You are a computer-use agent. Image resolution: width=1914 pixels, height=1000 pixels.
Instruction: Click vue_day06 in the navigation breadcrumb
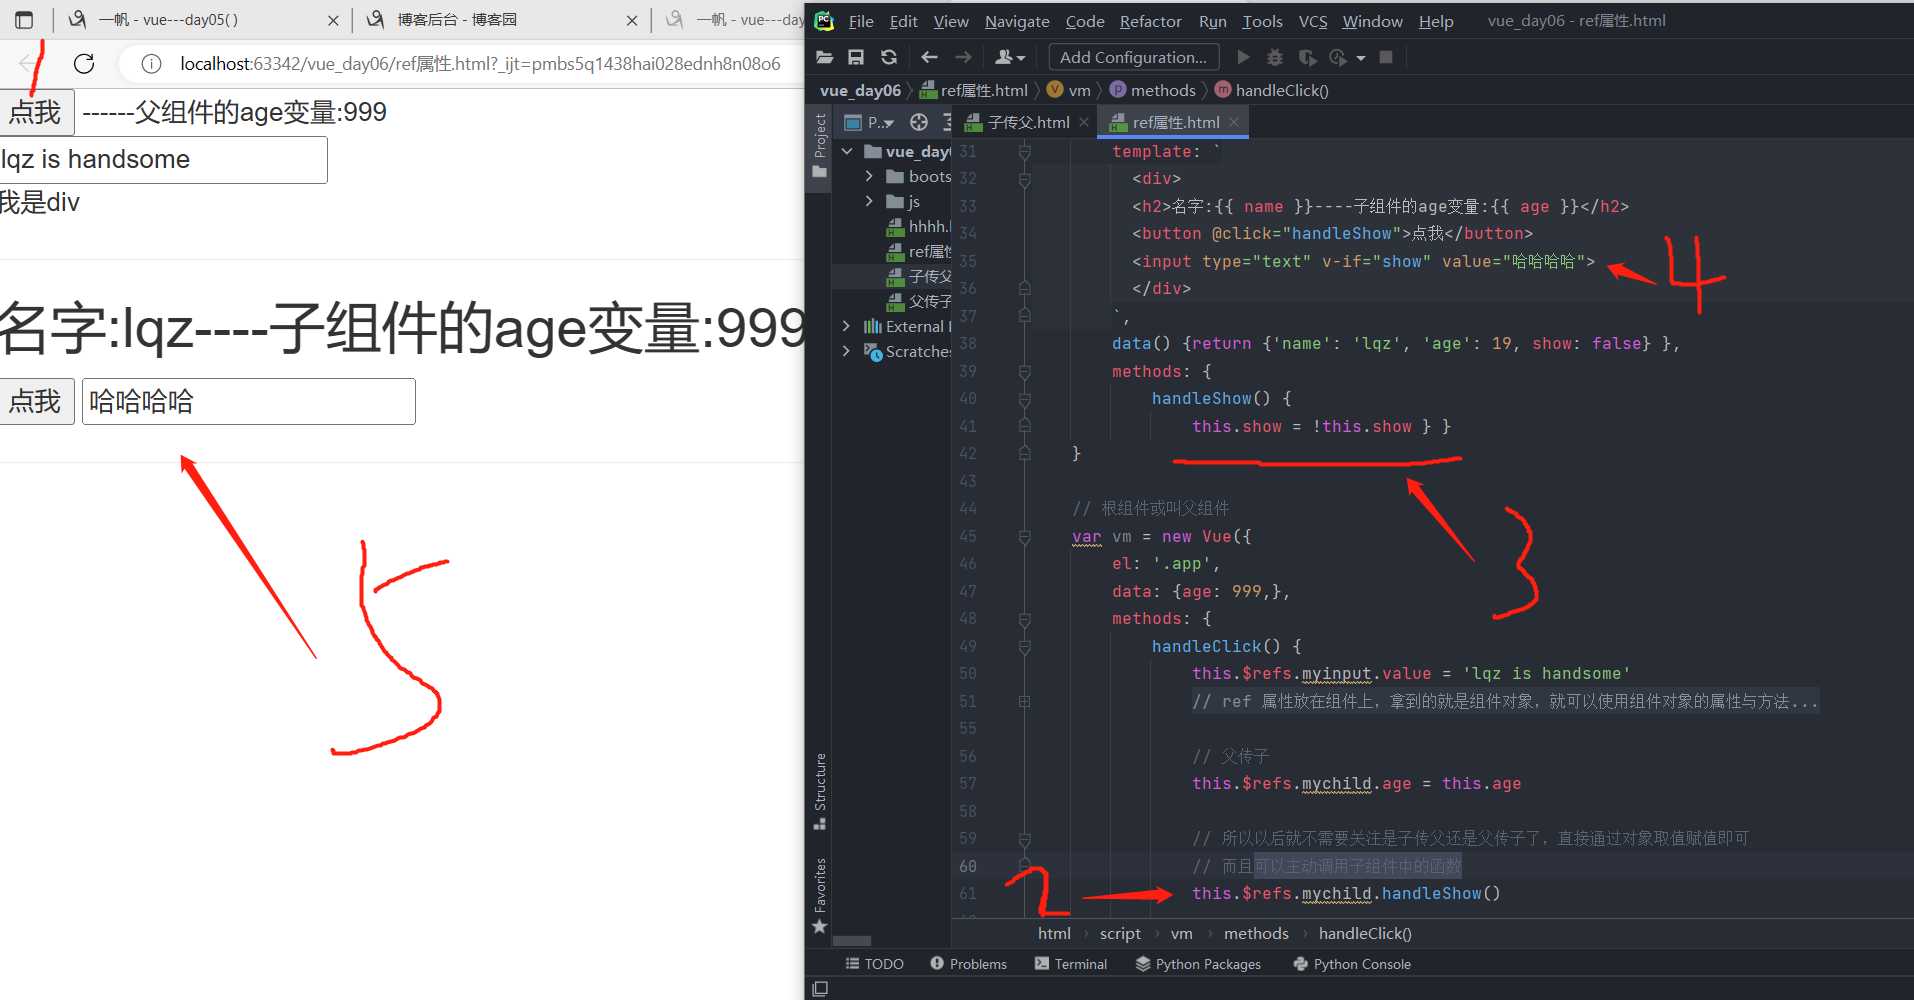pyautogui.click(x=860, y=90)
